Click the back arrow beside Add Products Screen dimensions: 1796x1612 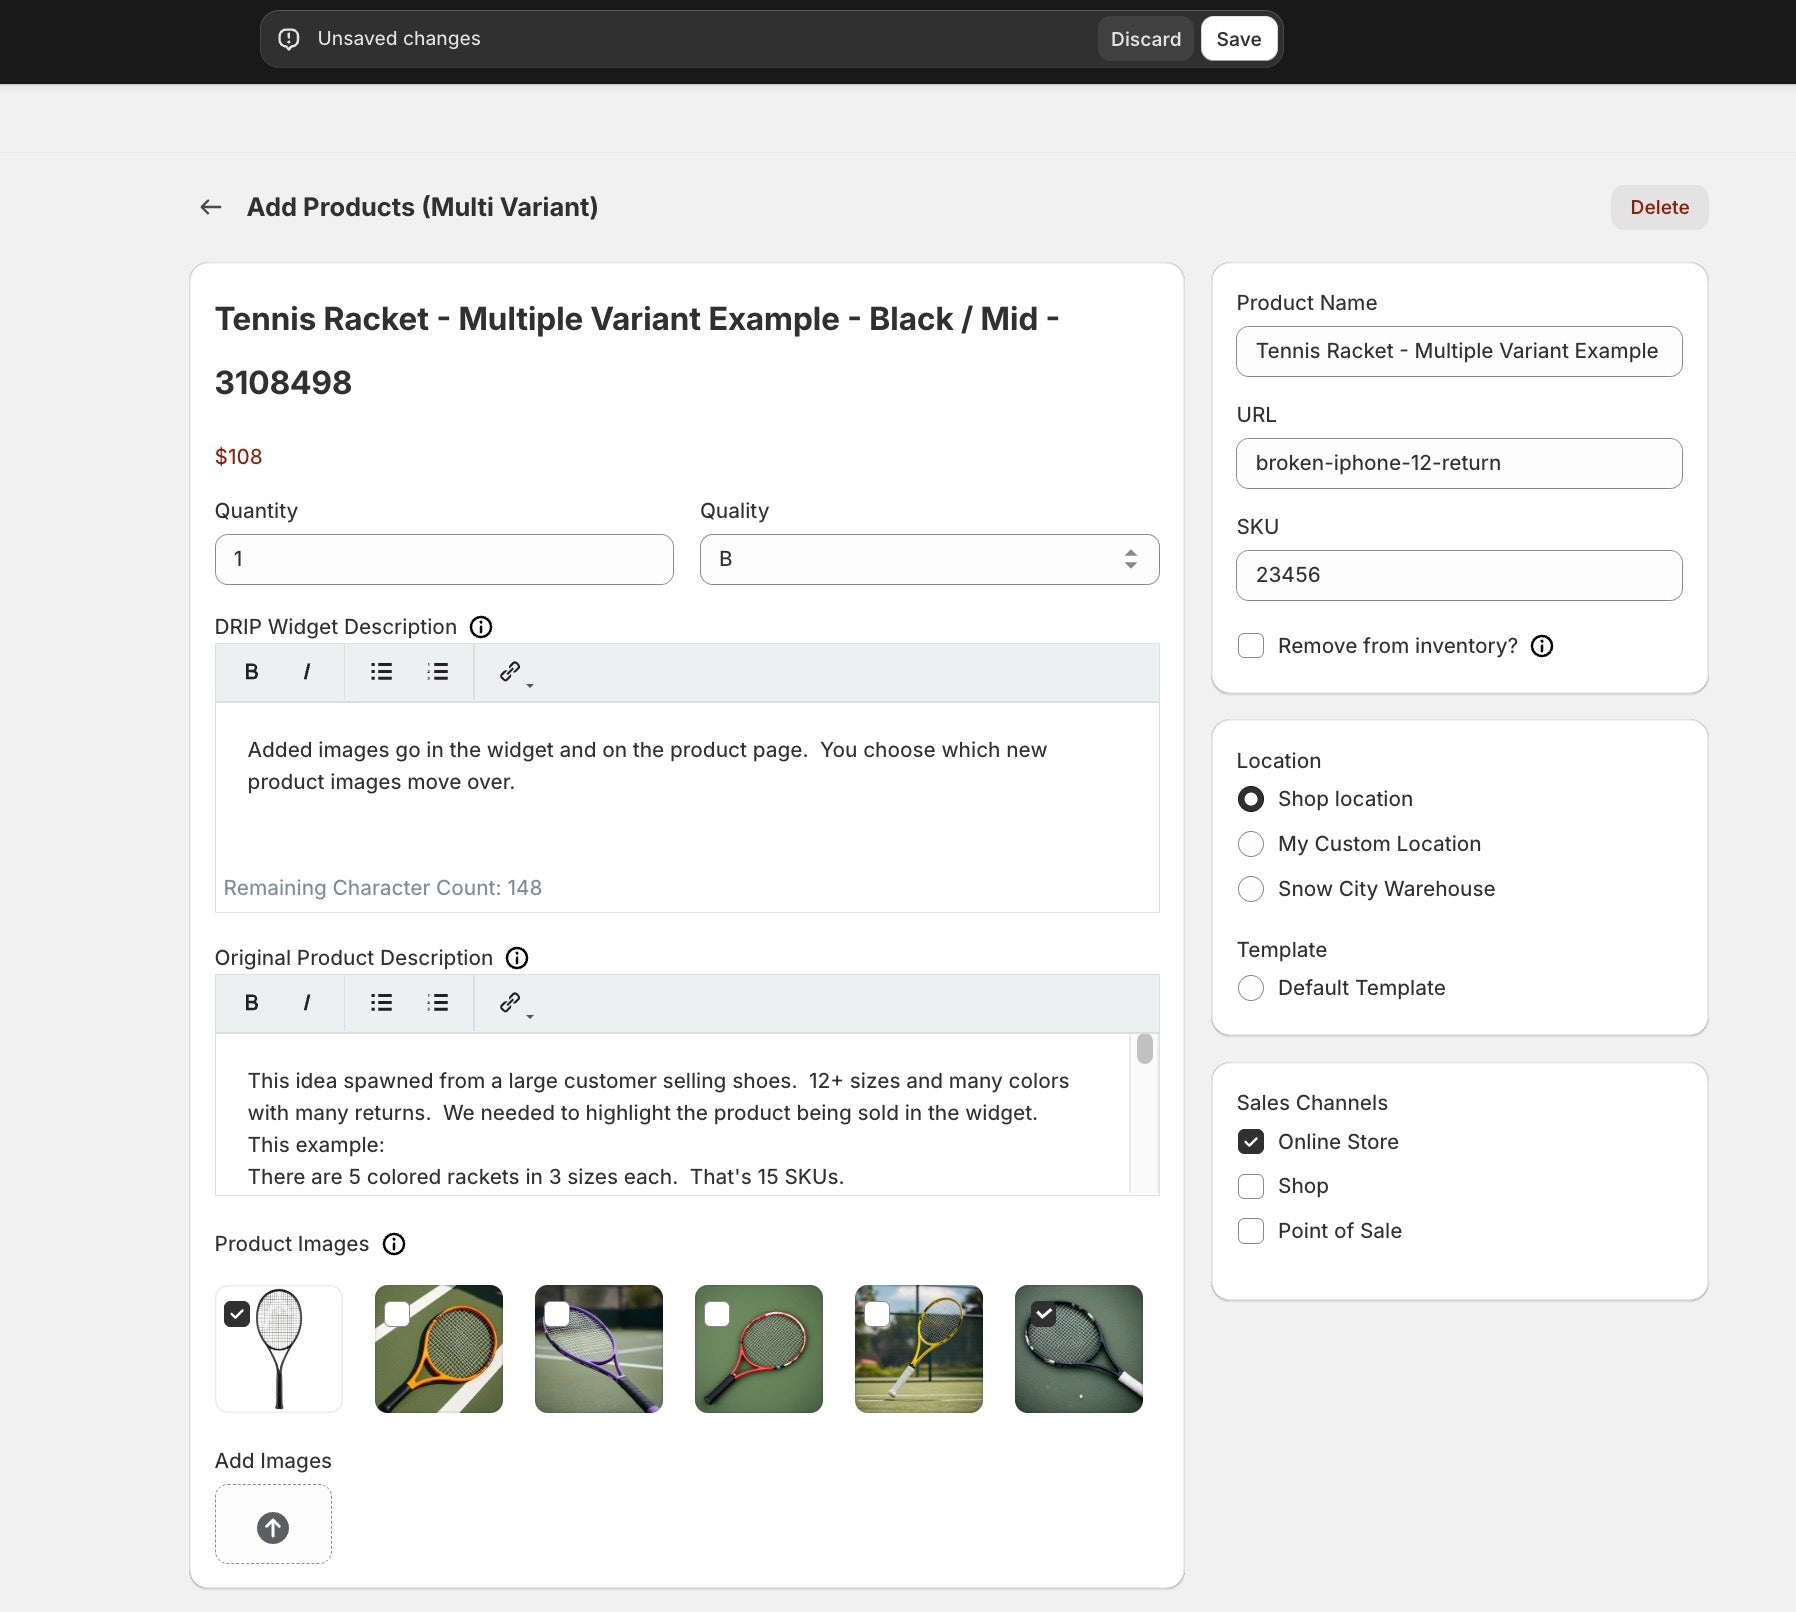tap(210, 207)
